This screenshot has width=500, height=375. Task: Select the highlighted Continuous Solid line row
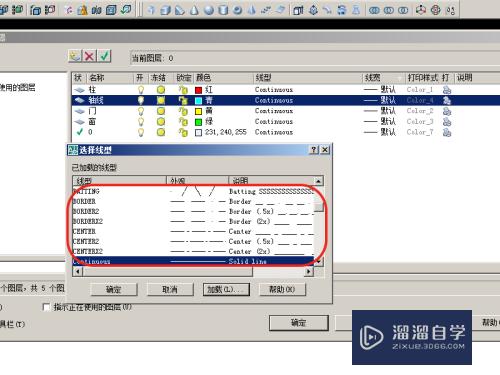tap(193, 261)
